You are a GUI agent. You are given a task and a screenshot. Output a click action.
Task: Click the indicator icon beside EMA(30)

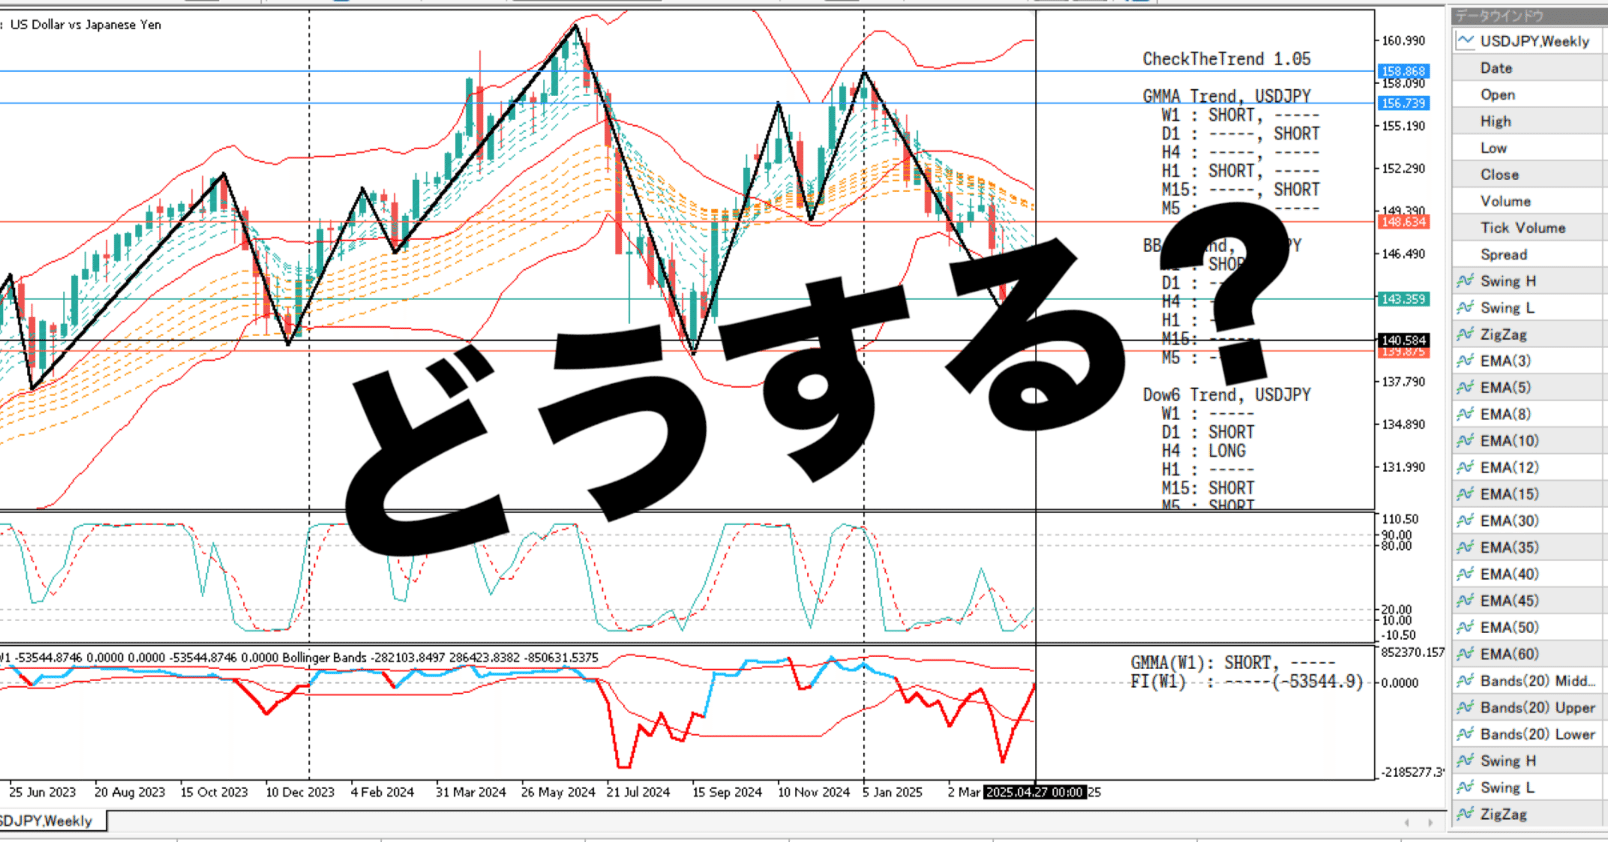pyautogui.click(x=1466, y=521)
